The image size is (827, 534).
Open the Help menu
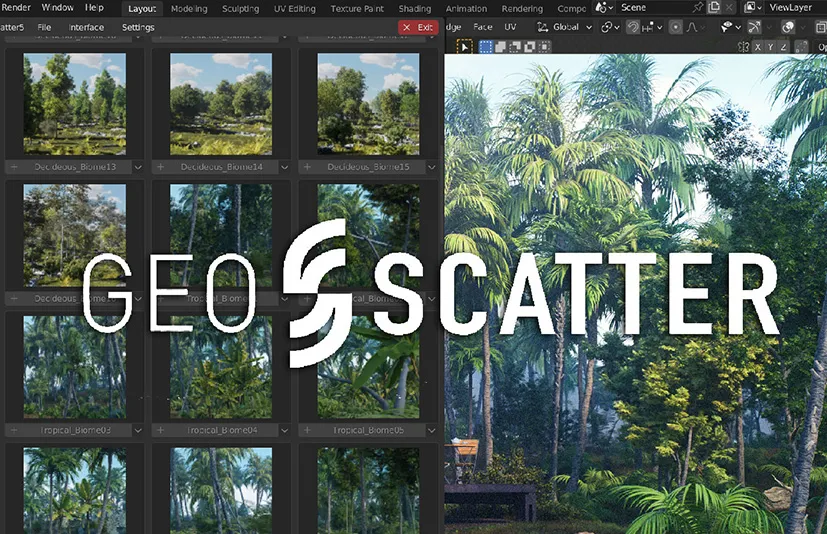pos(94,7)
